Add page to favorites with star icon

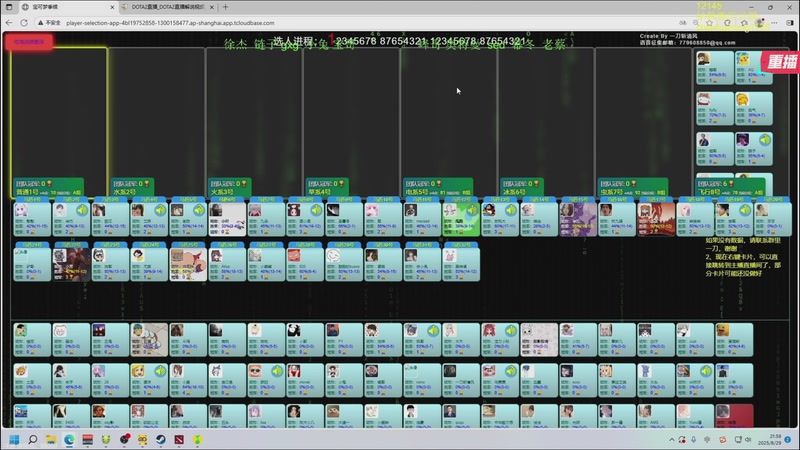tap(710, 23)
